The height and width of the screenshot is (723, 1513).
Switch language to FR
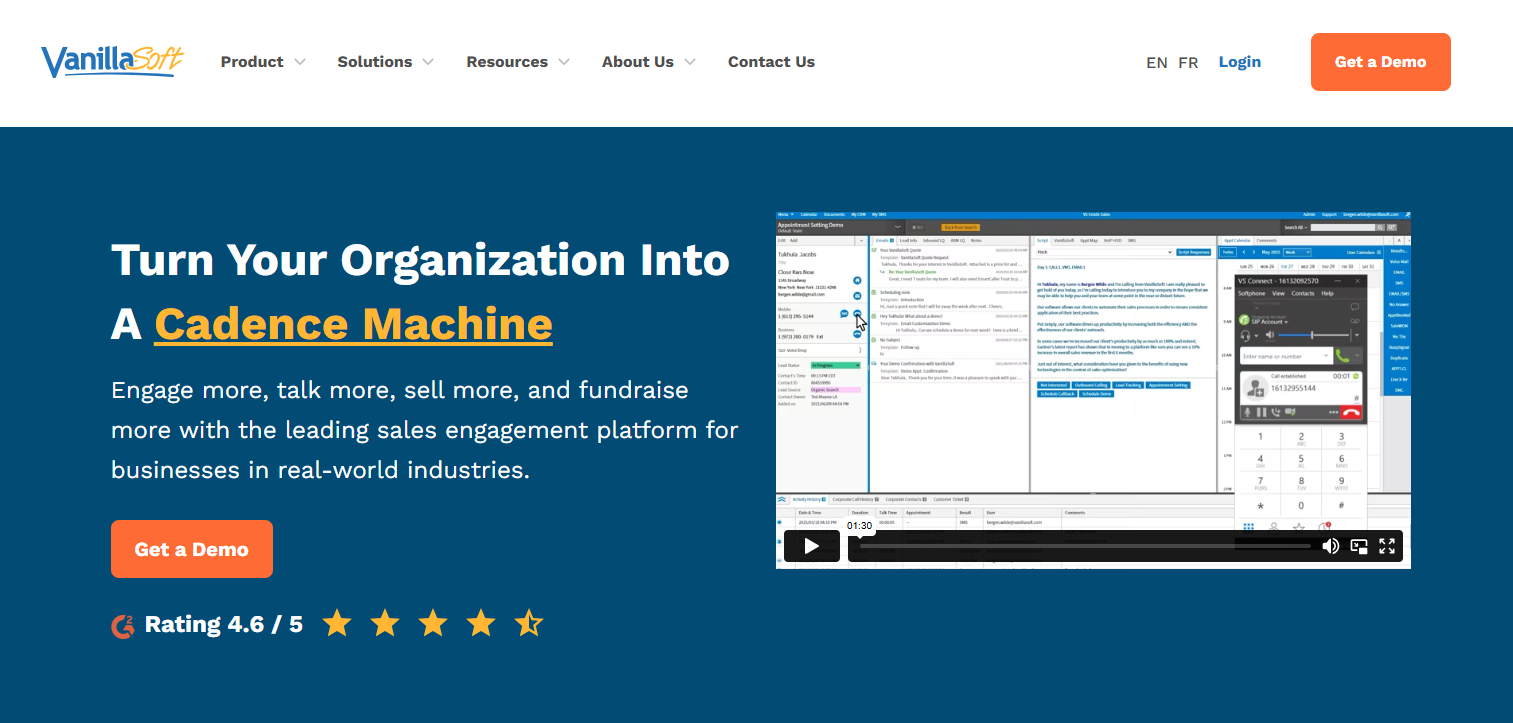point(1188,62)
